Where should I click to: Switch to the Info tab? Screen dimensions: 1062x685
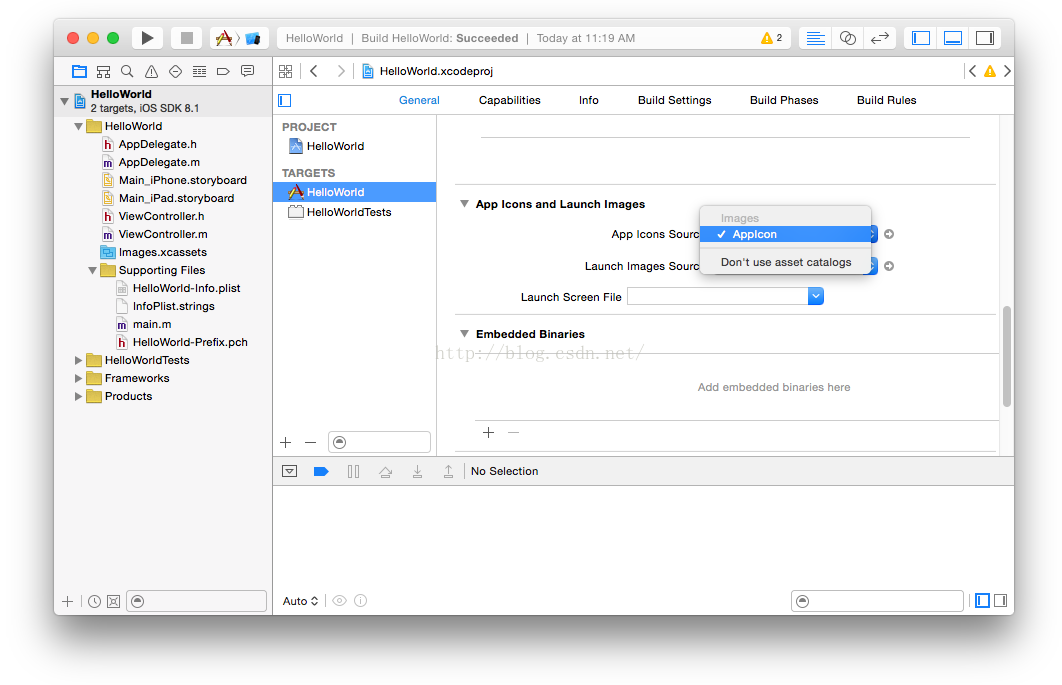pyautogui.click(x=589, y=100)
